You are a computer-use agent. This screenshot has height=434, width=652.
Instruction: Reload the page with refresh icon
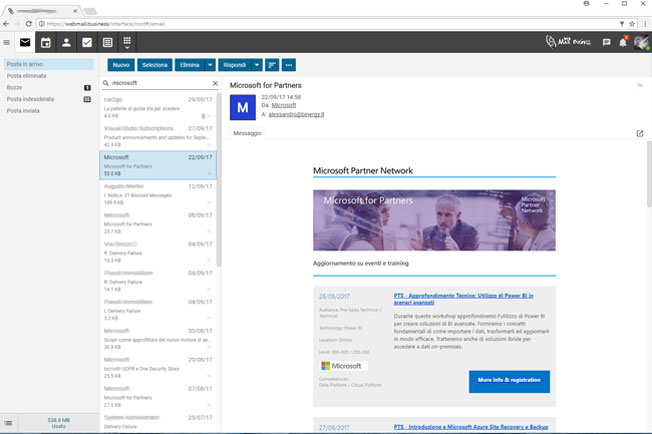pyautogui.click(x=29, y=24)
